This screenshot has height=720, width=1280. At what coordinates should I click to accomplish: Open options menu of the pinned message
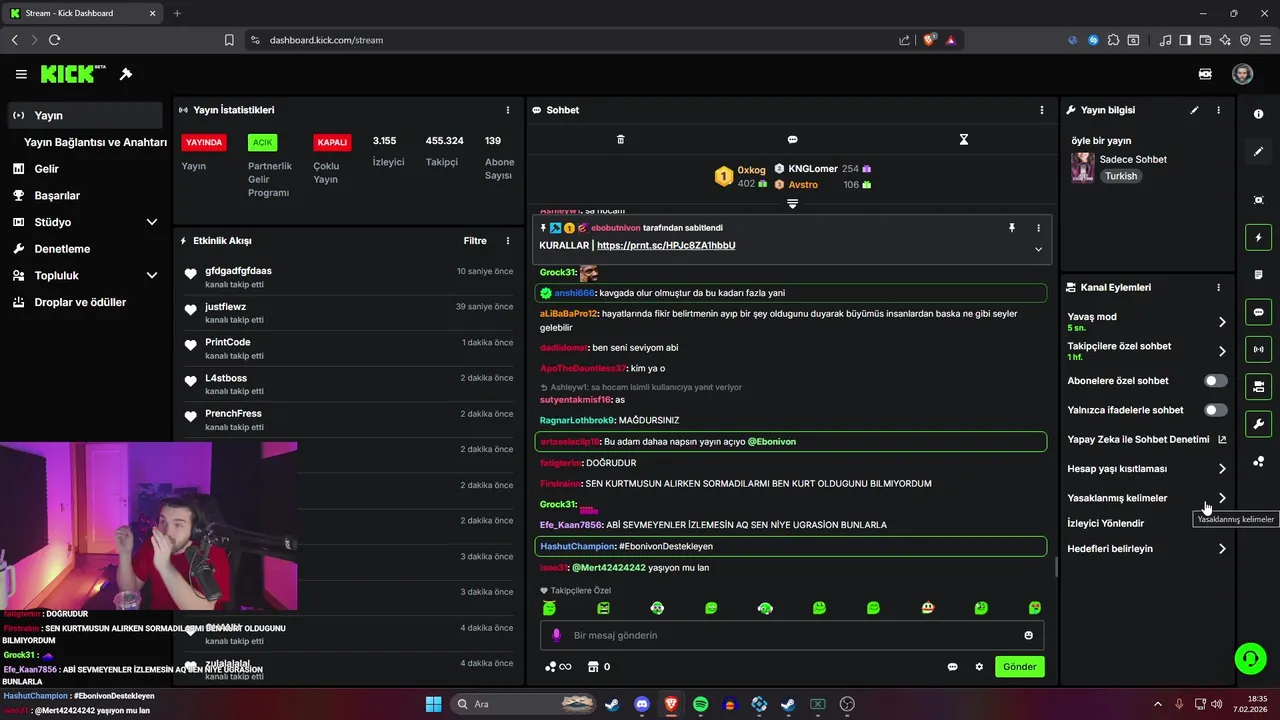1038,228
